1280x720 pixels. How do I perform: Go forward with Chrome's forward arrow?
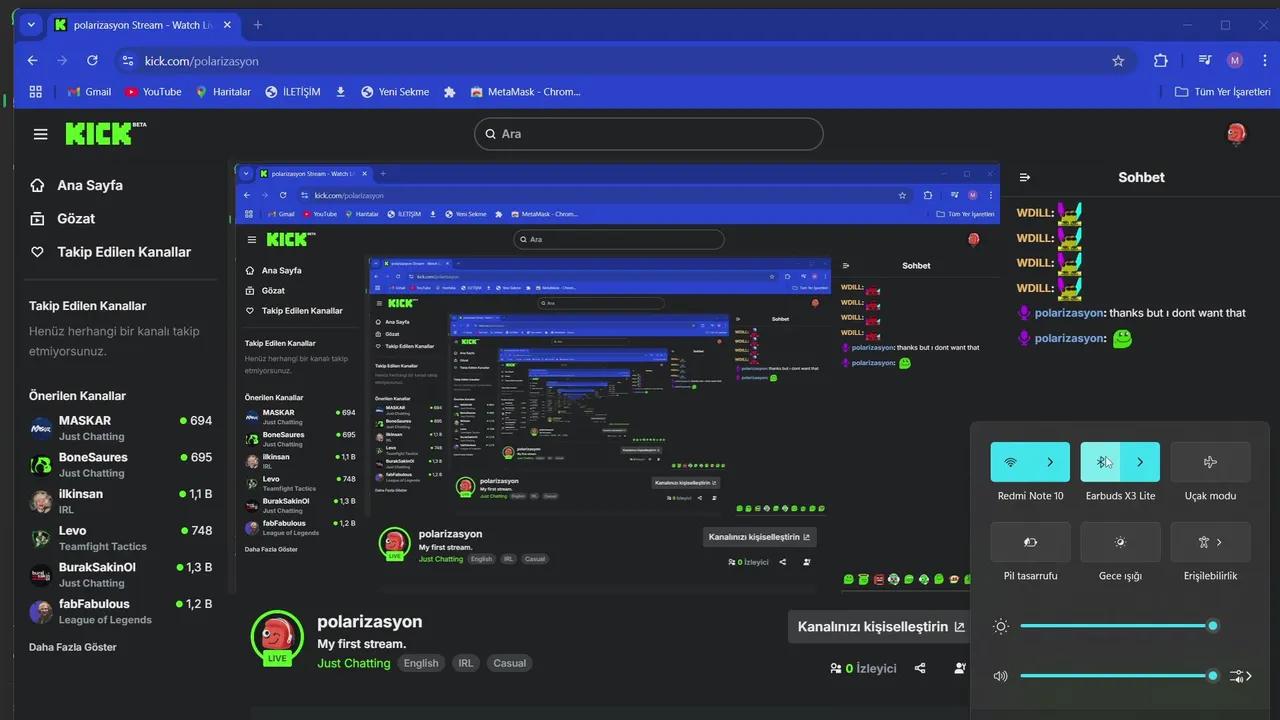62,61
